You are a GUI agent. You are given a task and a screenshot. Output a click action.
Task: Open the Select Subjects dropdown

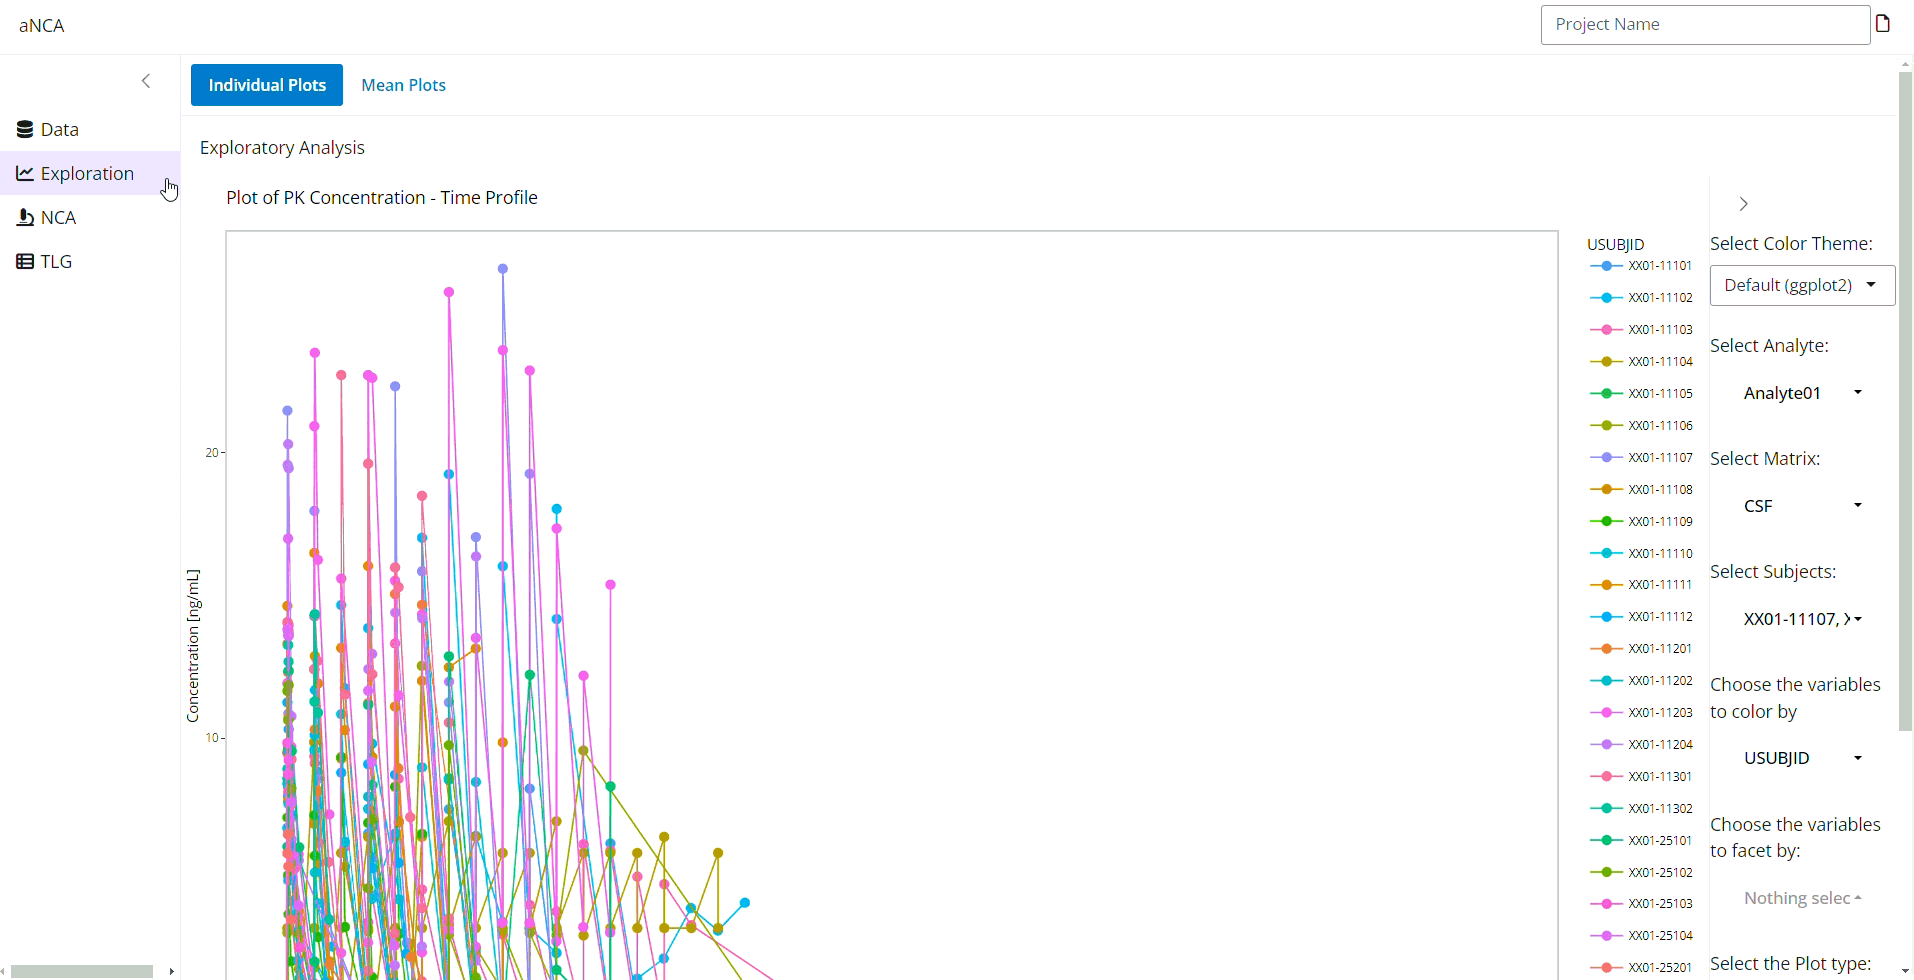(x=1801, y=619)
